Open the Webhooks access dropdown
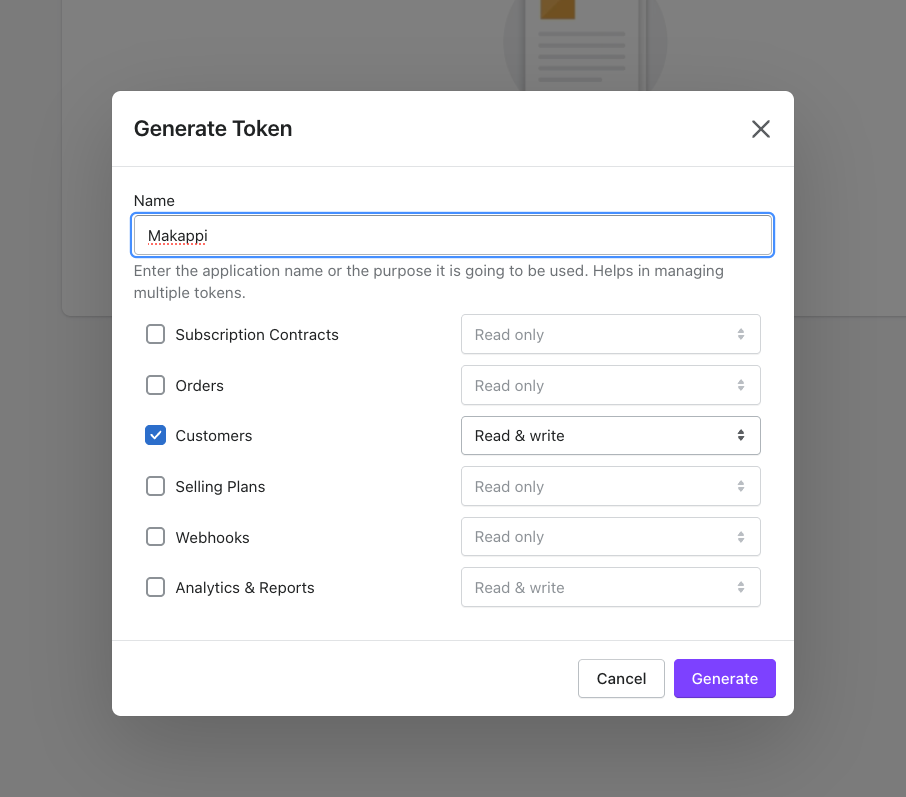 (x=611, y=537)
